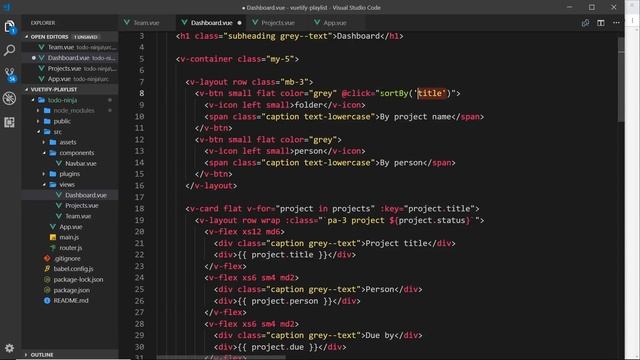The width and height of the screenshot is (640, 360).
Task: Click 'By project name' text on line 10
Action: 415,117
